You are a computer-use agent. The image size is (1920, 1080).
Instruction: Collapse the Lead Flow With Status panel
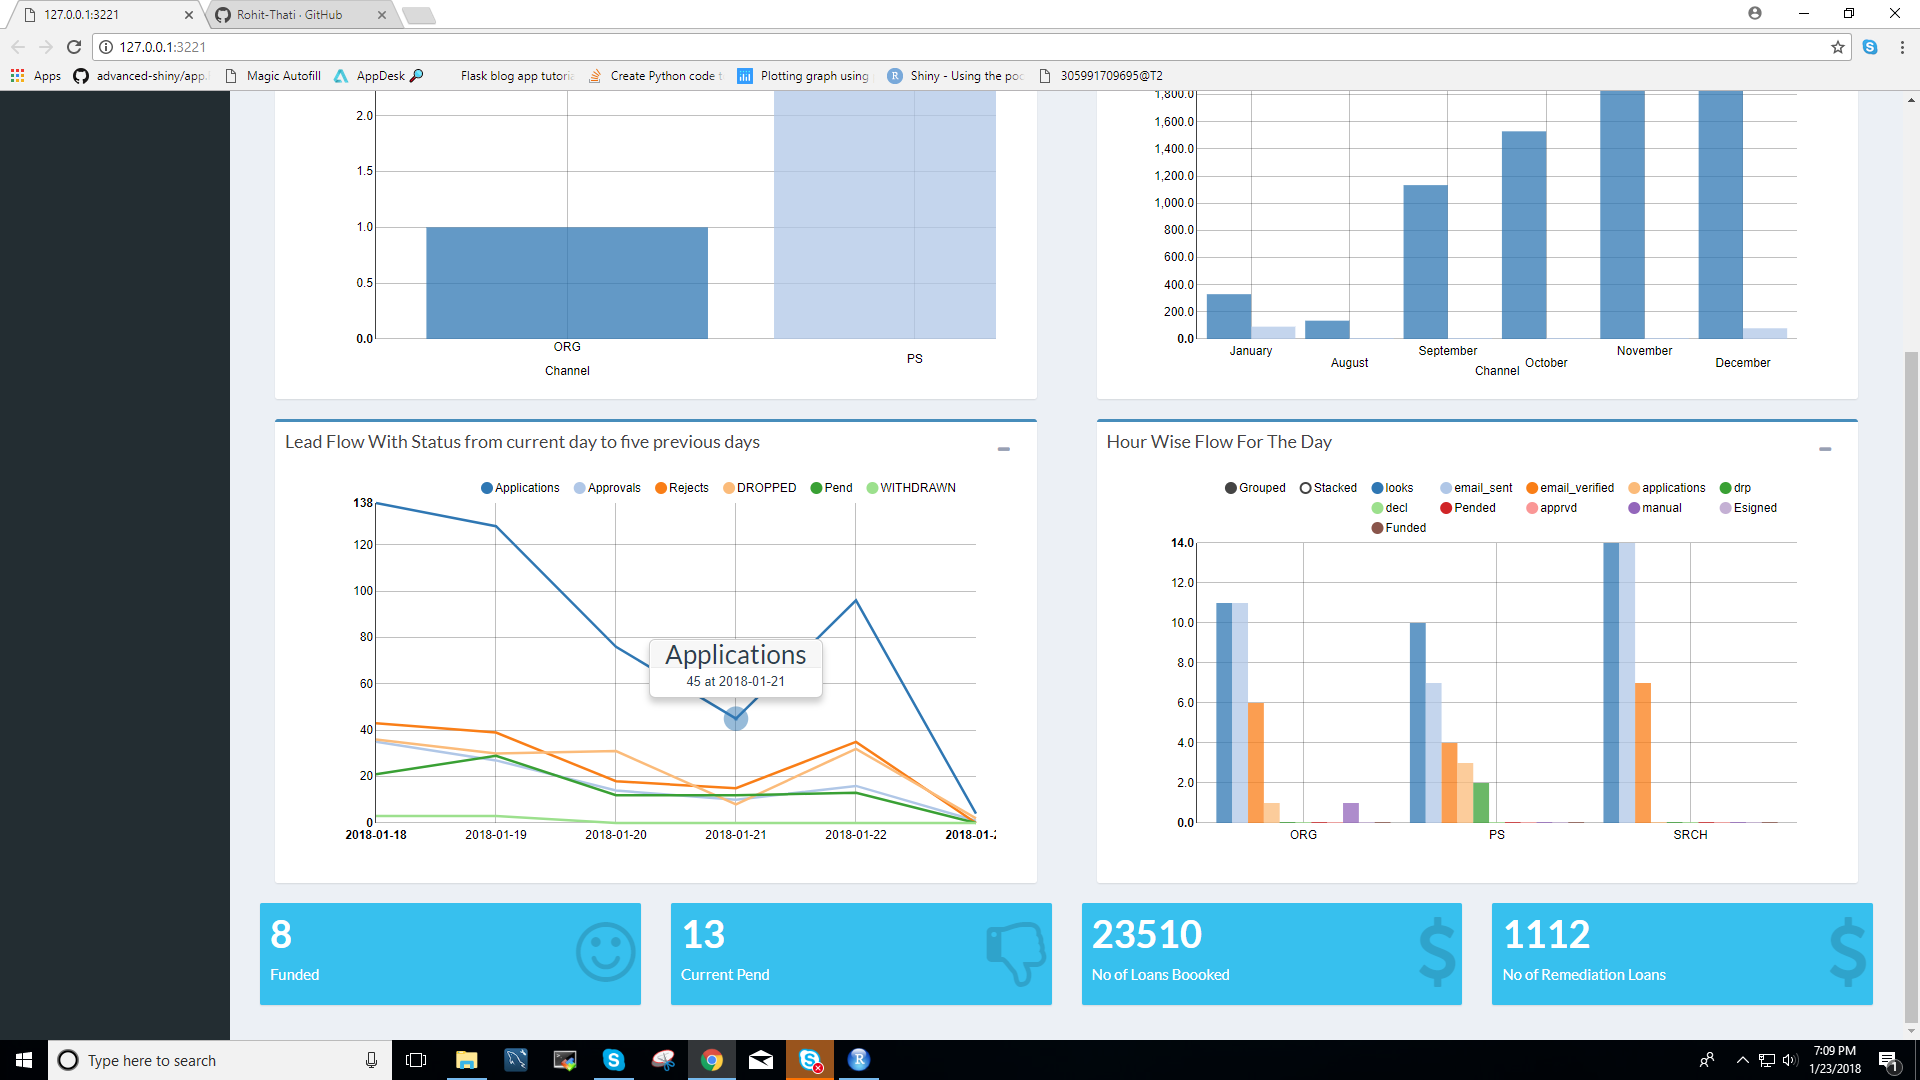click(x=1004, y=449)
